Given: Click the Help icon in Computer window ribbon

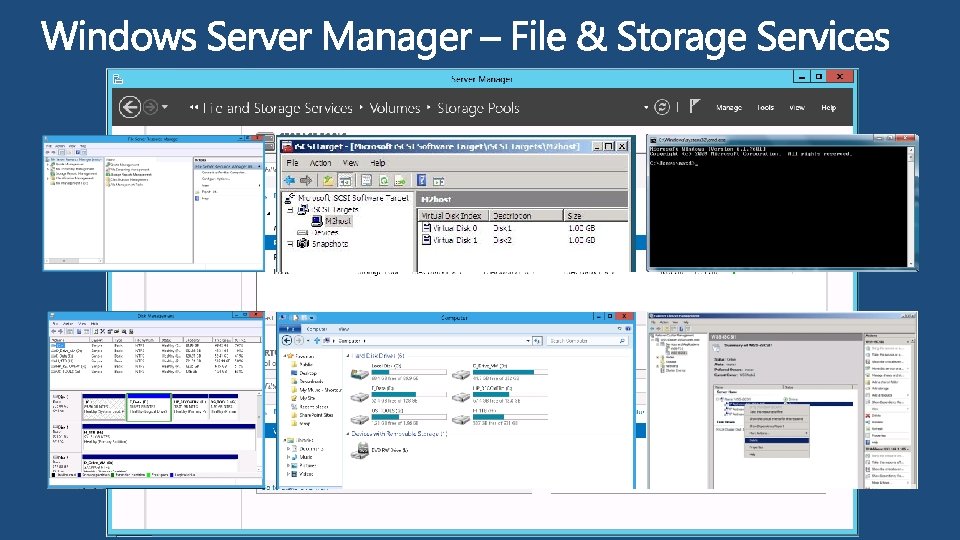Looking at the screenshot, I should [628, 329].
